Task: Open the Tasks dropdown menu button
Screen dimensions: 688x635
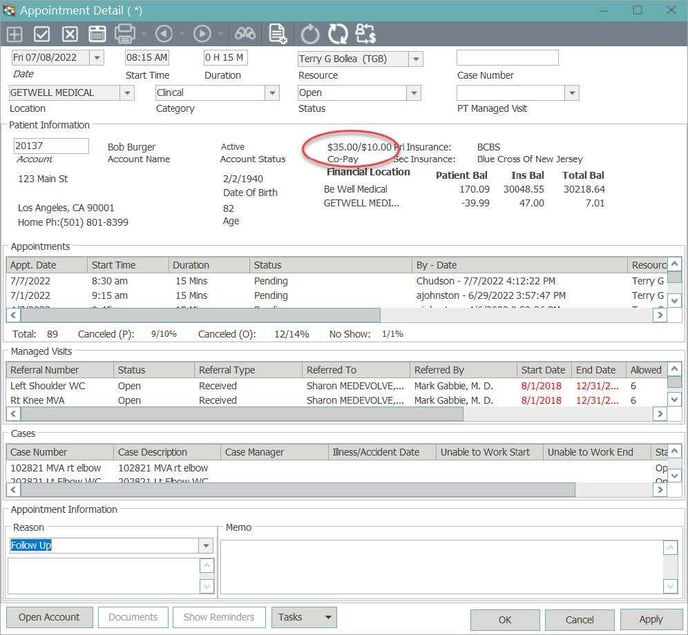Action: point(303,618)
